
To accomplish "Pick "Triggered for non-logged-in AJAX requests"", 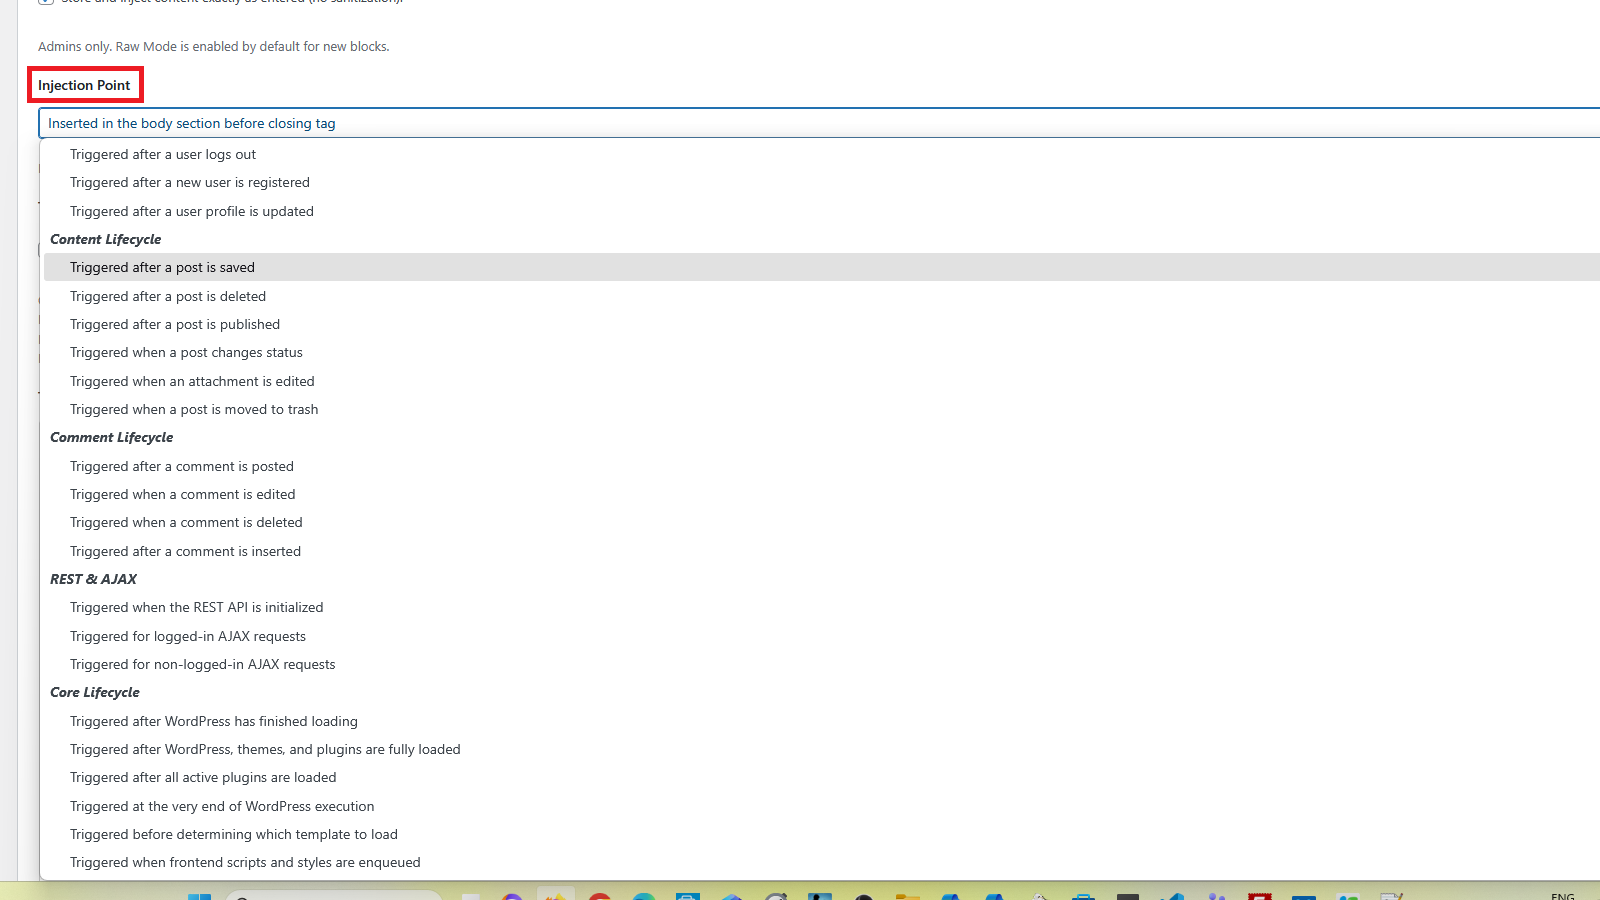I will click(821, 664).
